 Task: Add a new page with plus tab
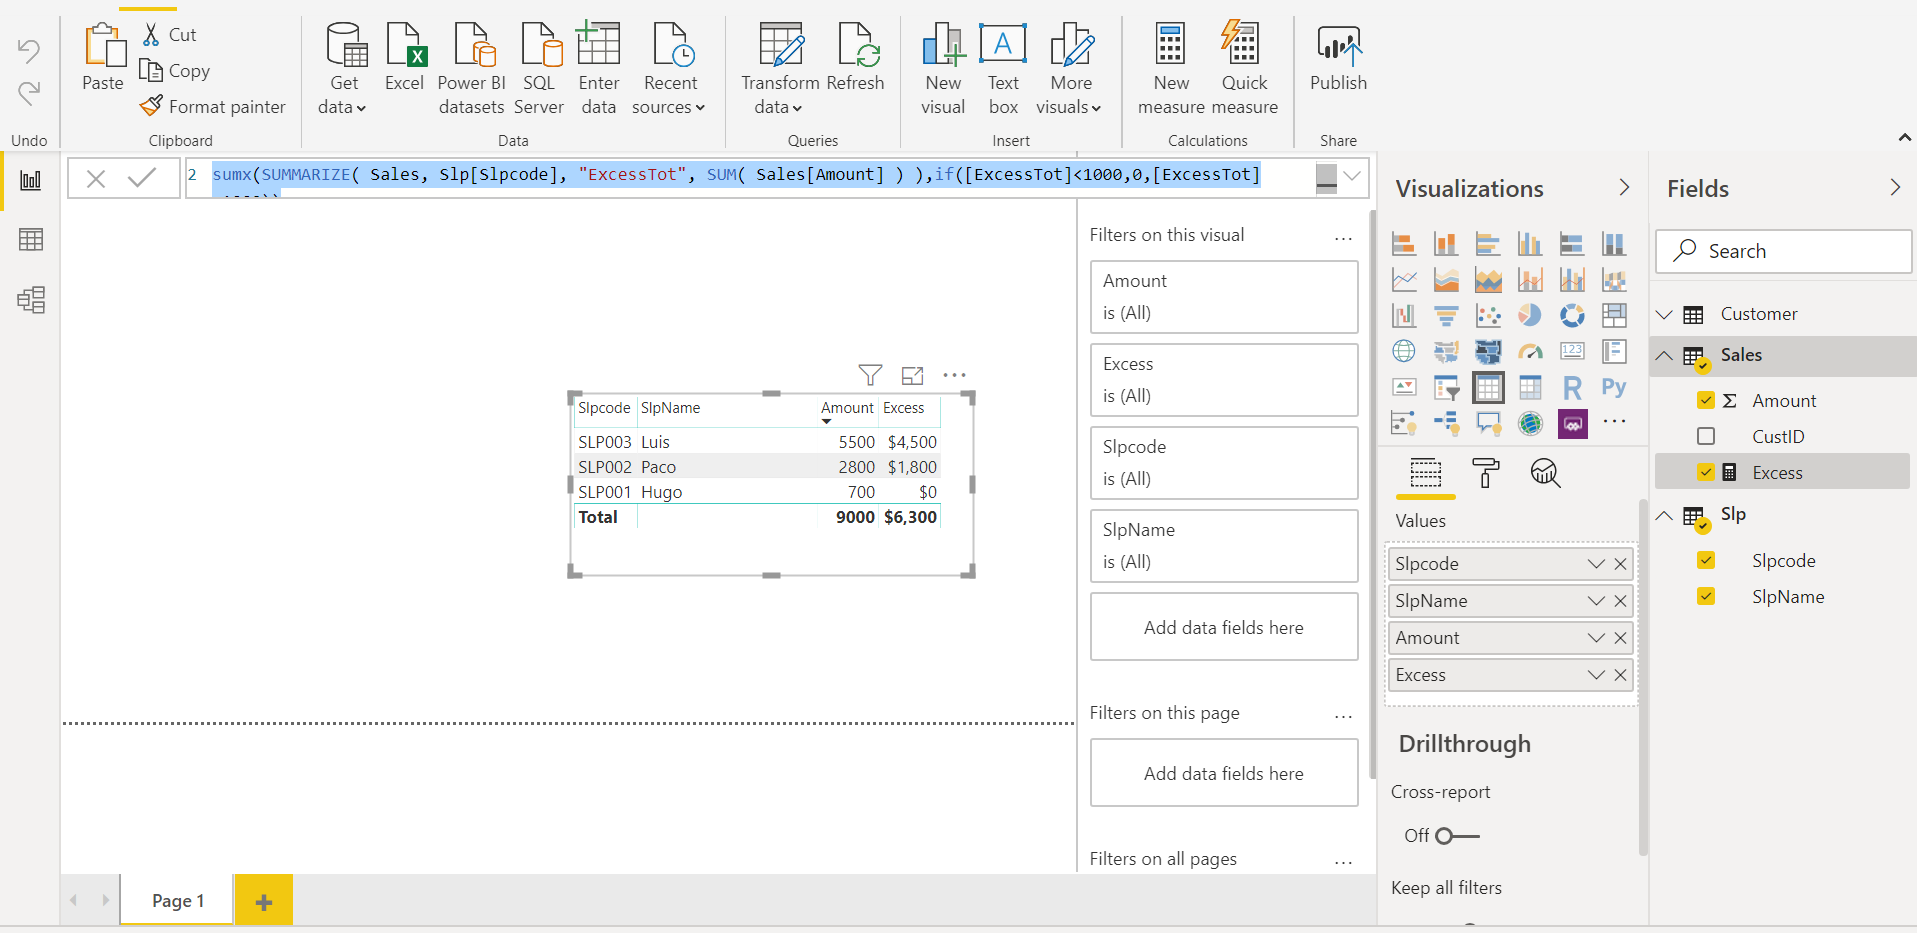point(264,900)
